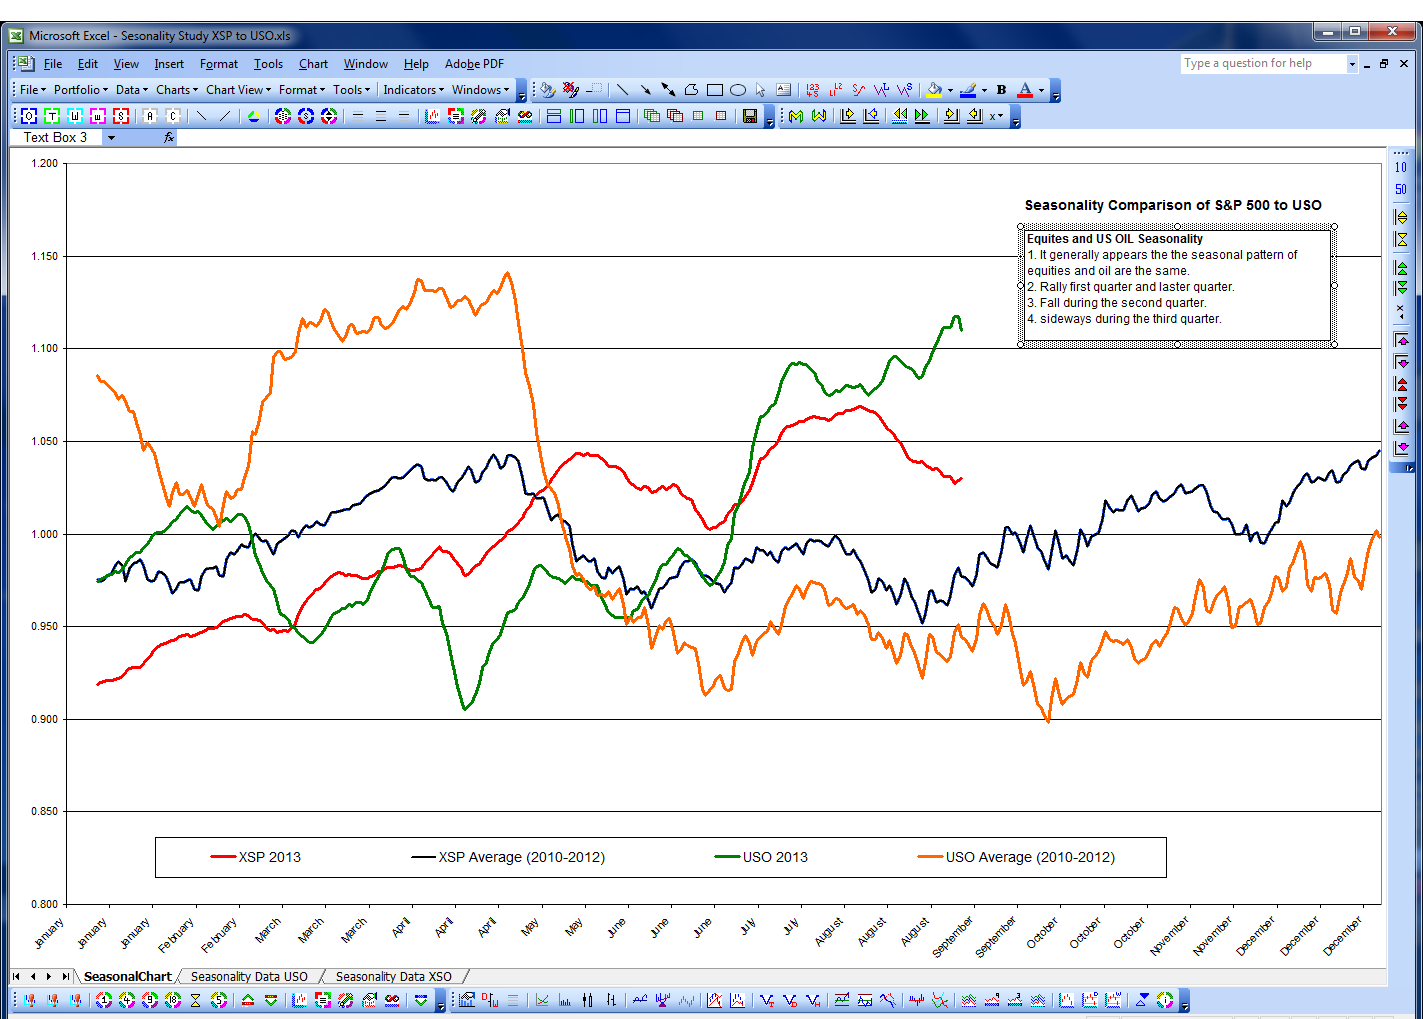The width and height of the screenshot is (1423, 1019).
Task: Open the File menu in menu bar
Action: point(53,64)
